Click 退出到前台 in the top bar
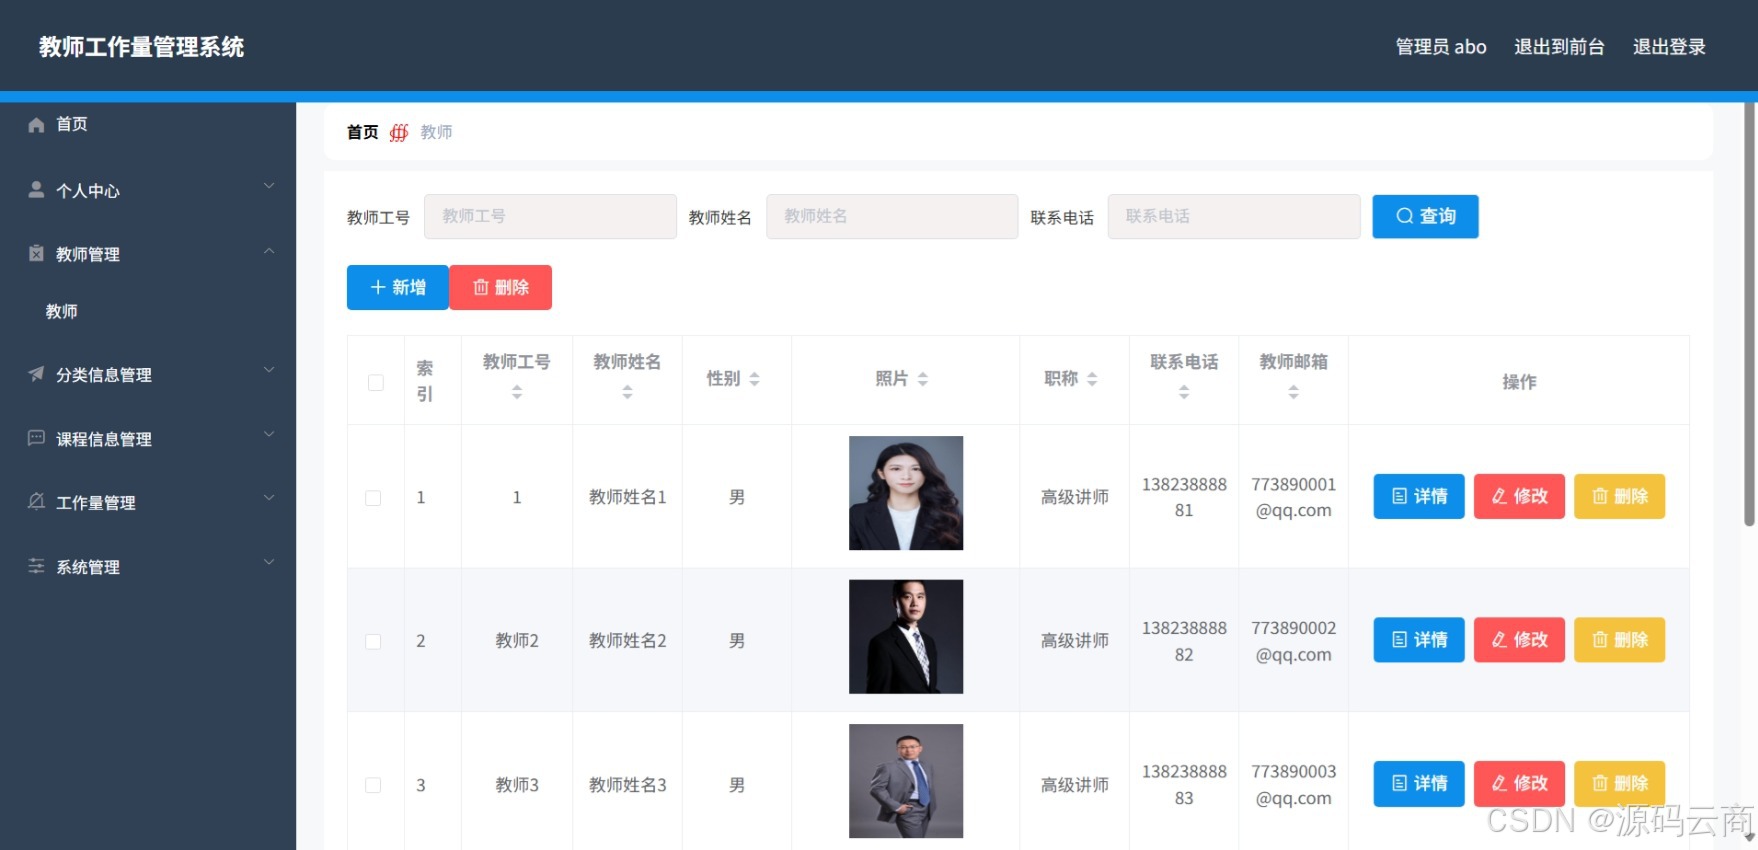Viewport: 1758px width, 850px height. pyautogui.click(x=1559, y=47)
